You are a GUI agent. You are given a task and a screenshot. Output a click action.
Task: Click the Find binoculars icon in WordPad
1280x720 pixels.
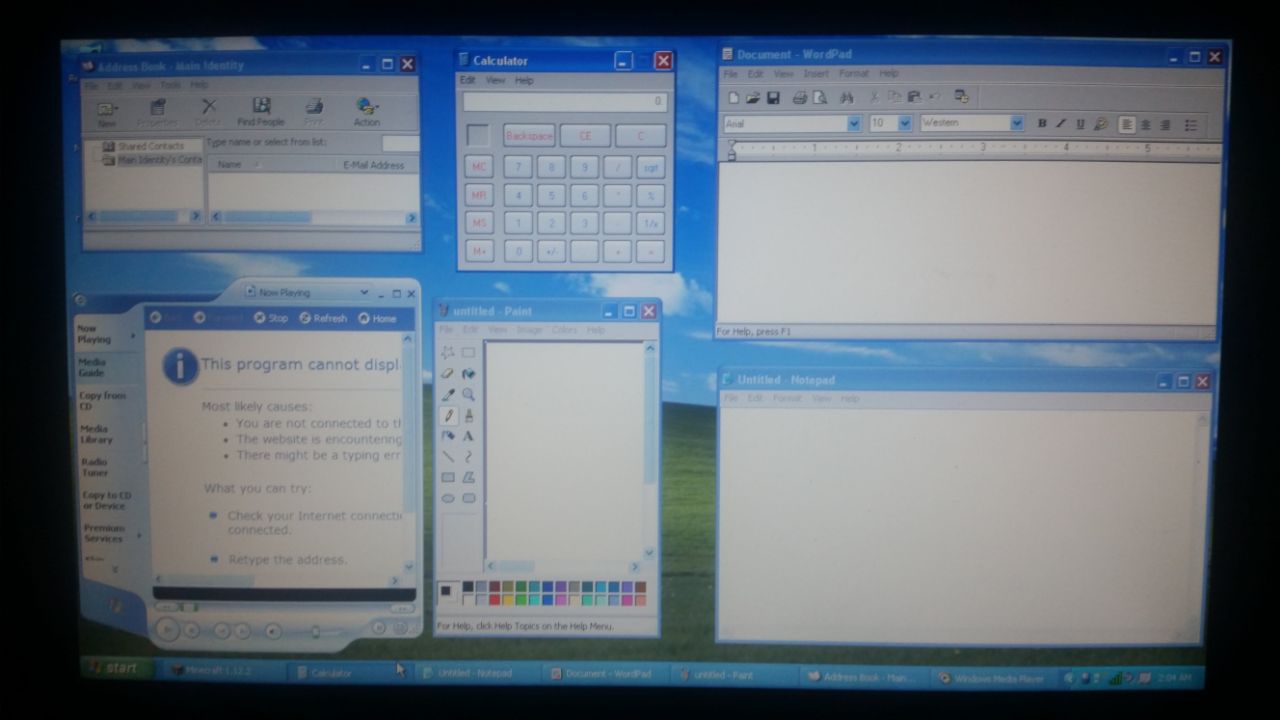click(847, 97)
